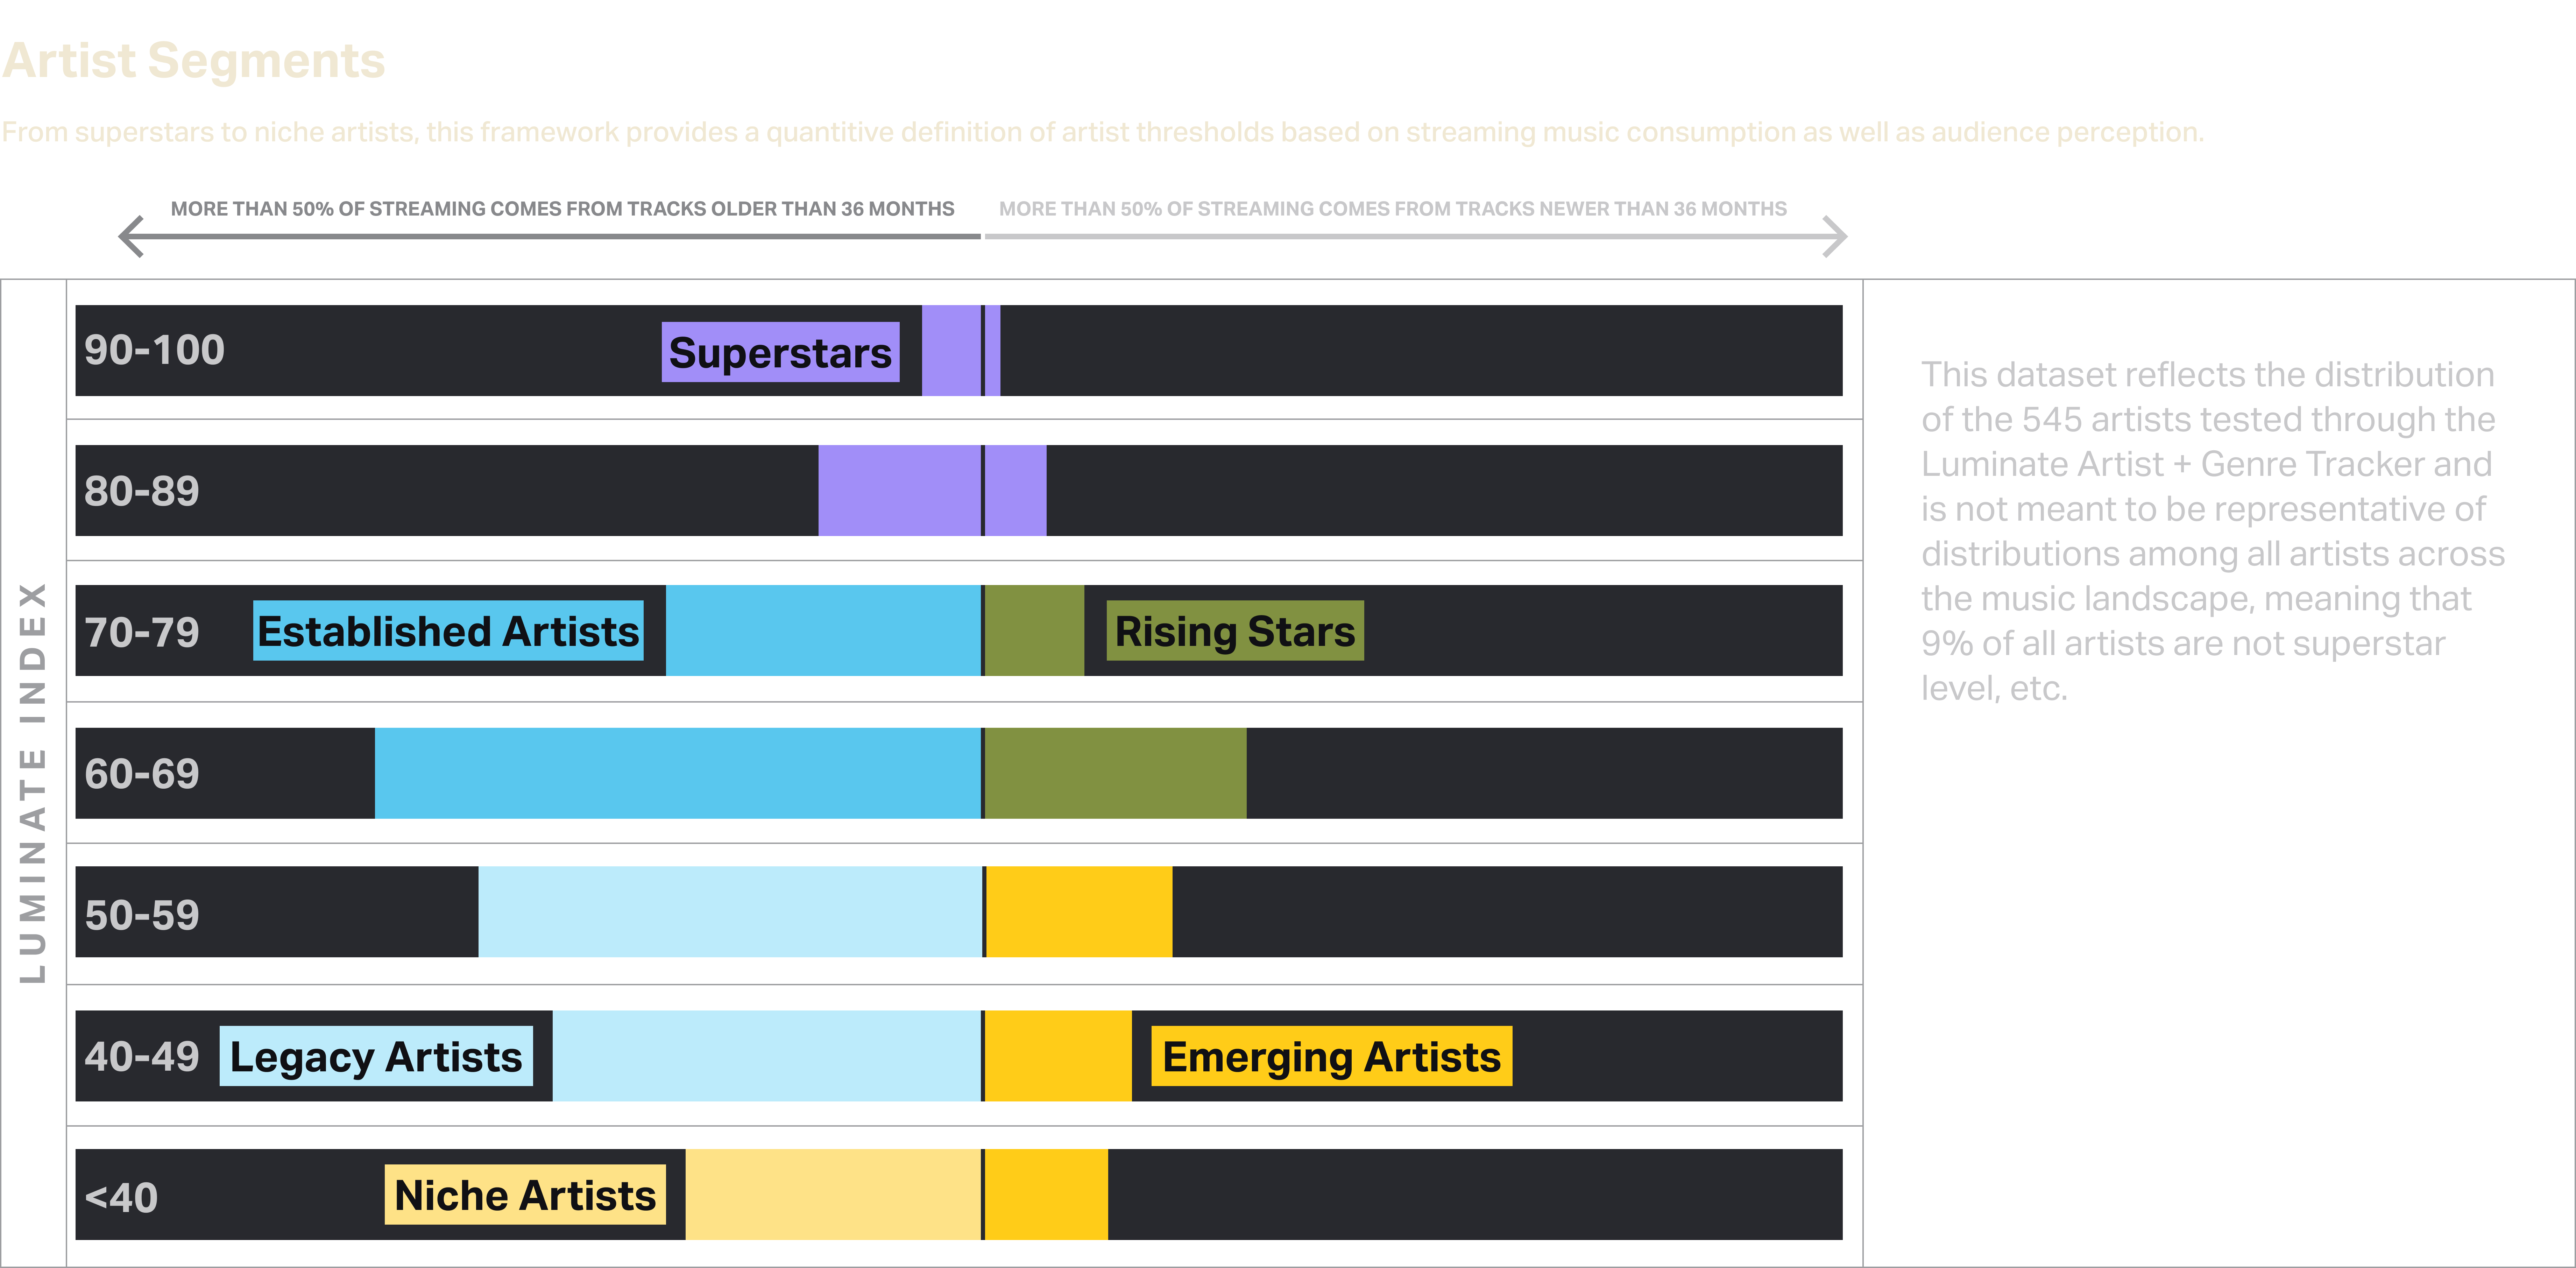Screen dimensions: 2576x1268
Task: Click the Superstars label
Action: point(780,352)
